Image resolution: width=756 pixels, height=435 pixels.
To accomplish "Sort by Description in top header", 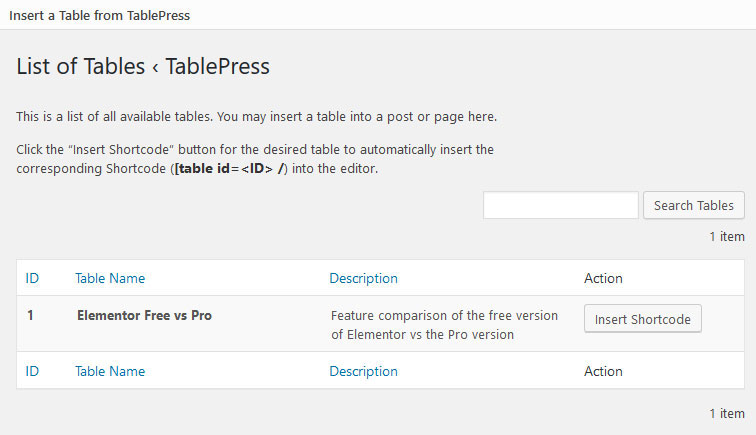I will click(x=363, y=278).
